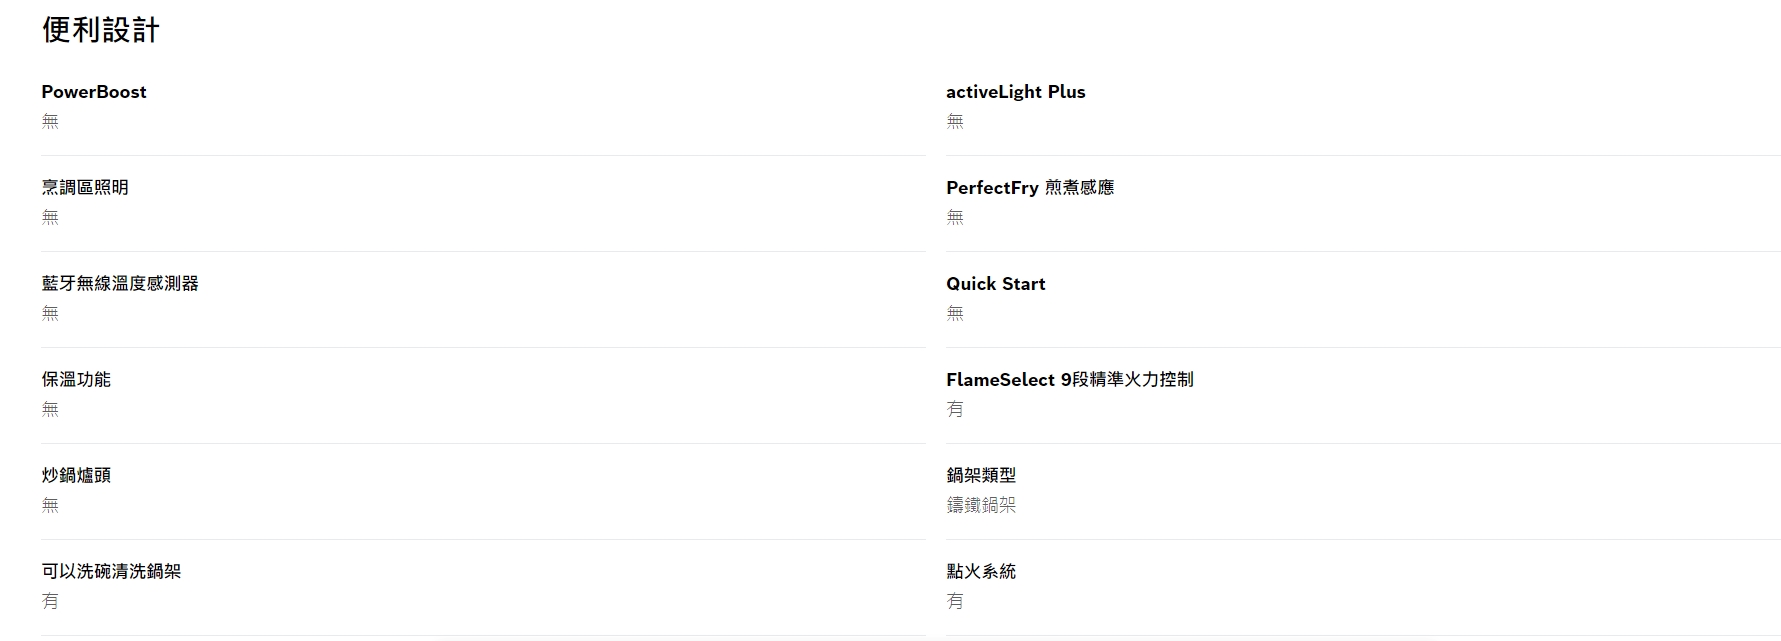Select the 藍牙無線溫度感測器 label
The width and height of the screenshot is (1781, 641).
120,284
